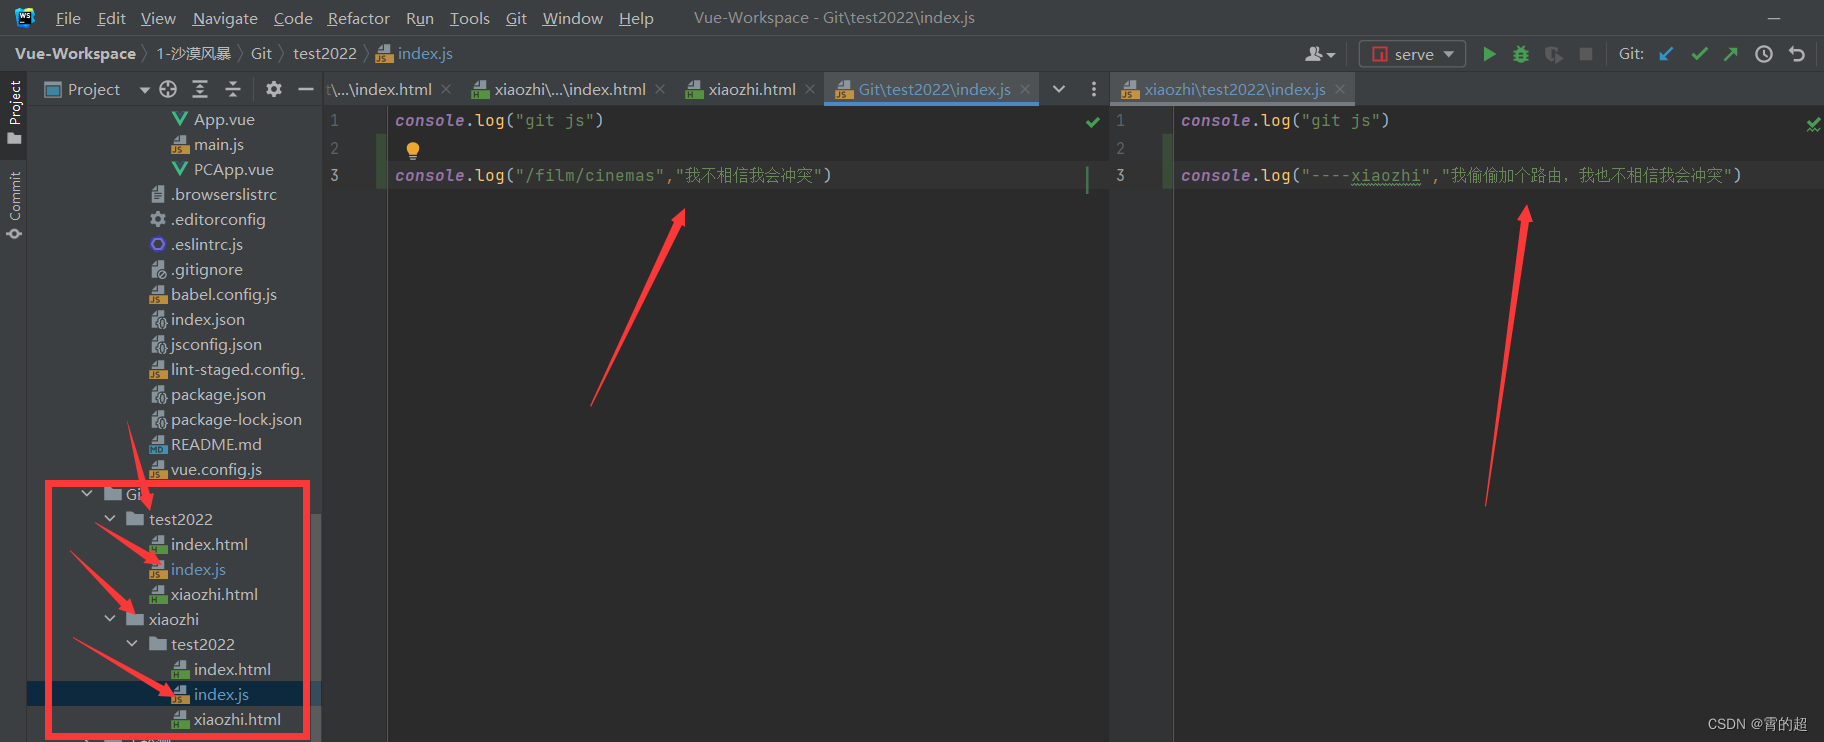
Task: Click Git update project blue arrow
Action: tap(1666, 54)
